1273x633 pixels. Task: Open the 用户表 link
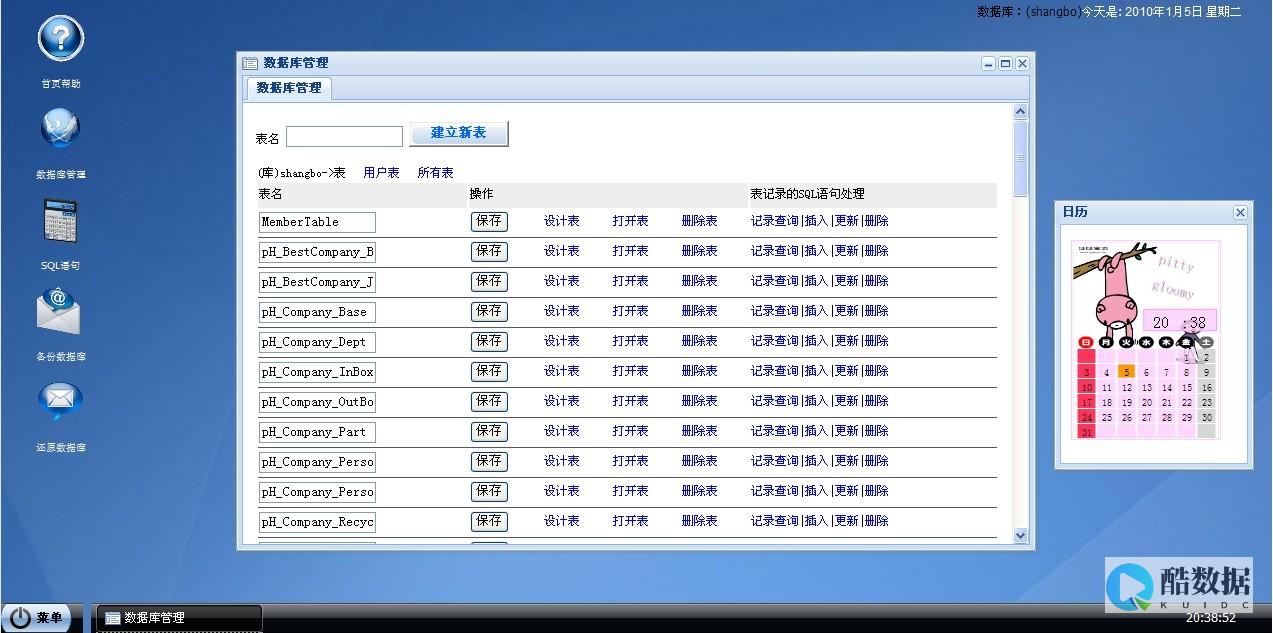point(381,173)
